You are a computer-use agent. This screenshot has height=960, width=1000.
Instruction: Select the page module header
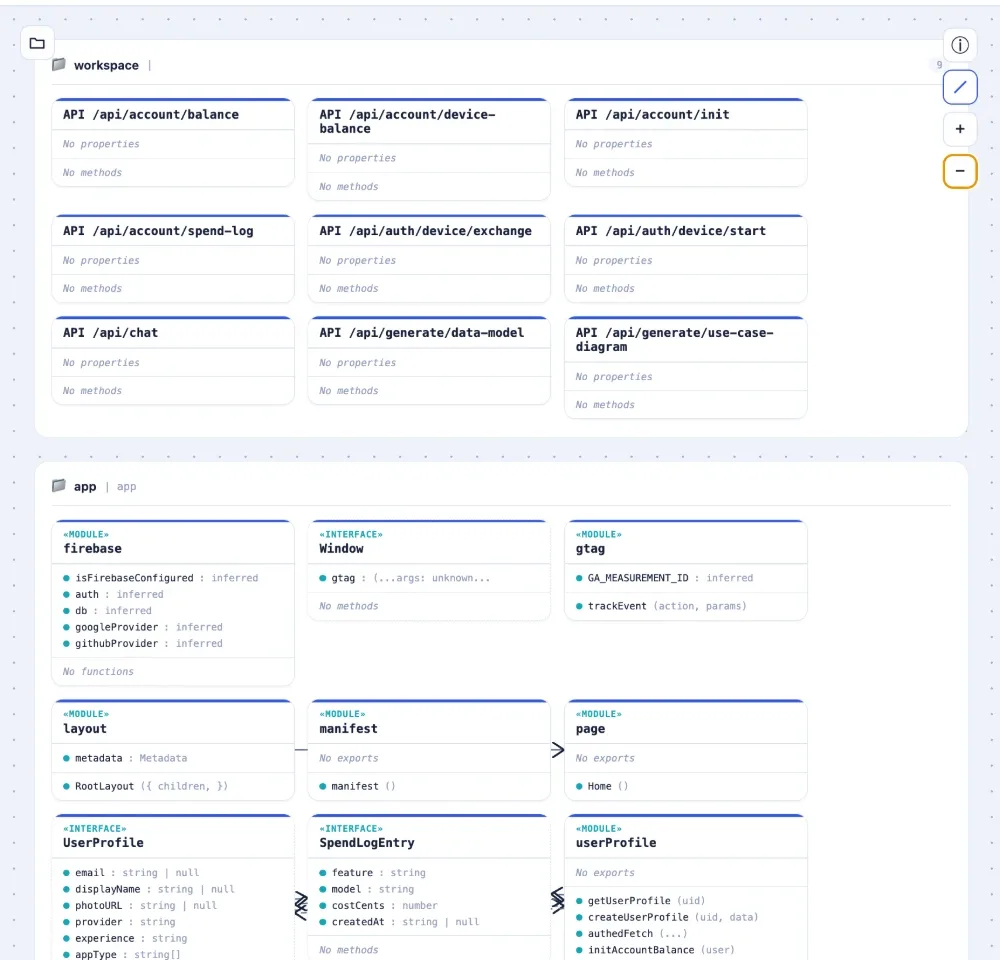click(686, 722)
